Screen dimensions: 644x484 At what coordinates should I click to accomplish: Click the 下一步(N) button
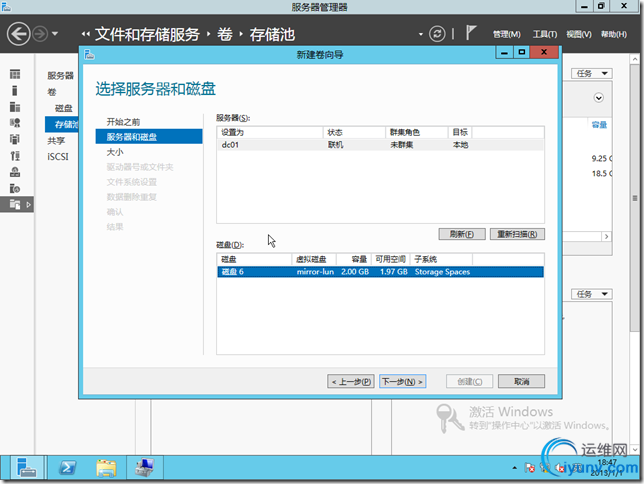pyautogui.click(x=402, y=381)
